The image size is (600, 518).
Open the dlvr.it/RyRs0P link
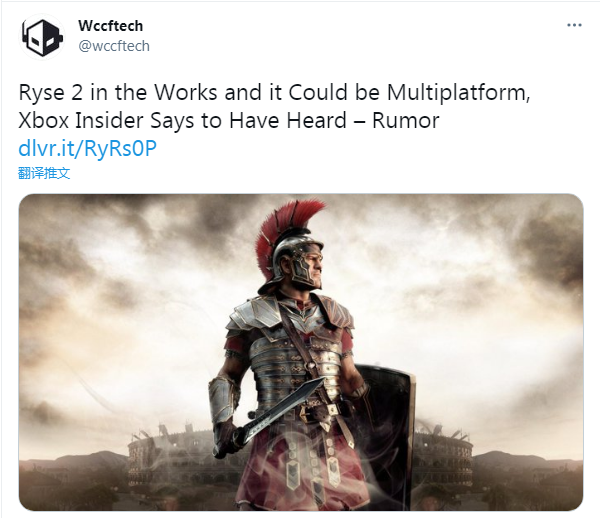tap(88, 148)
